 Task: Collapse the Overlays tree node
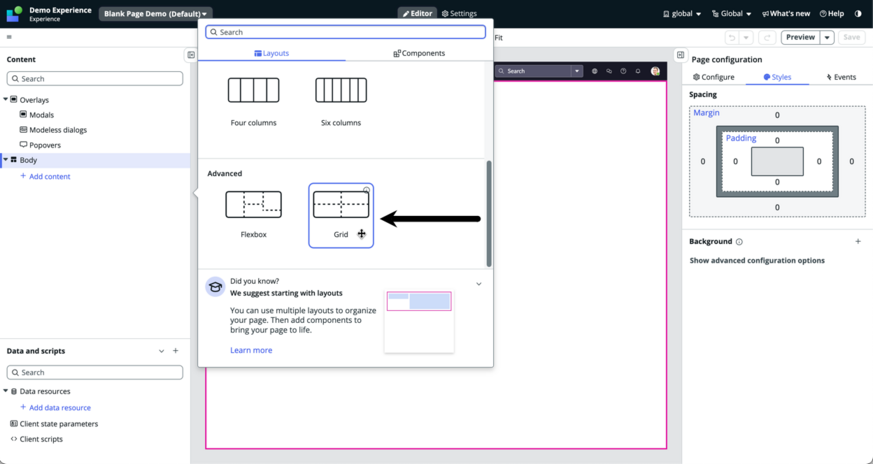pyautogui.click(x=6, y=100)
